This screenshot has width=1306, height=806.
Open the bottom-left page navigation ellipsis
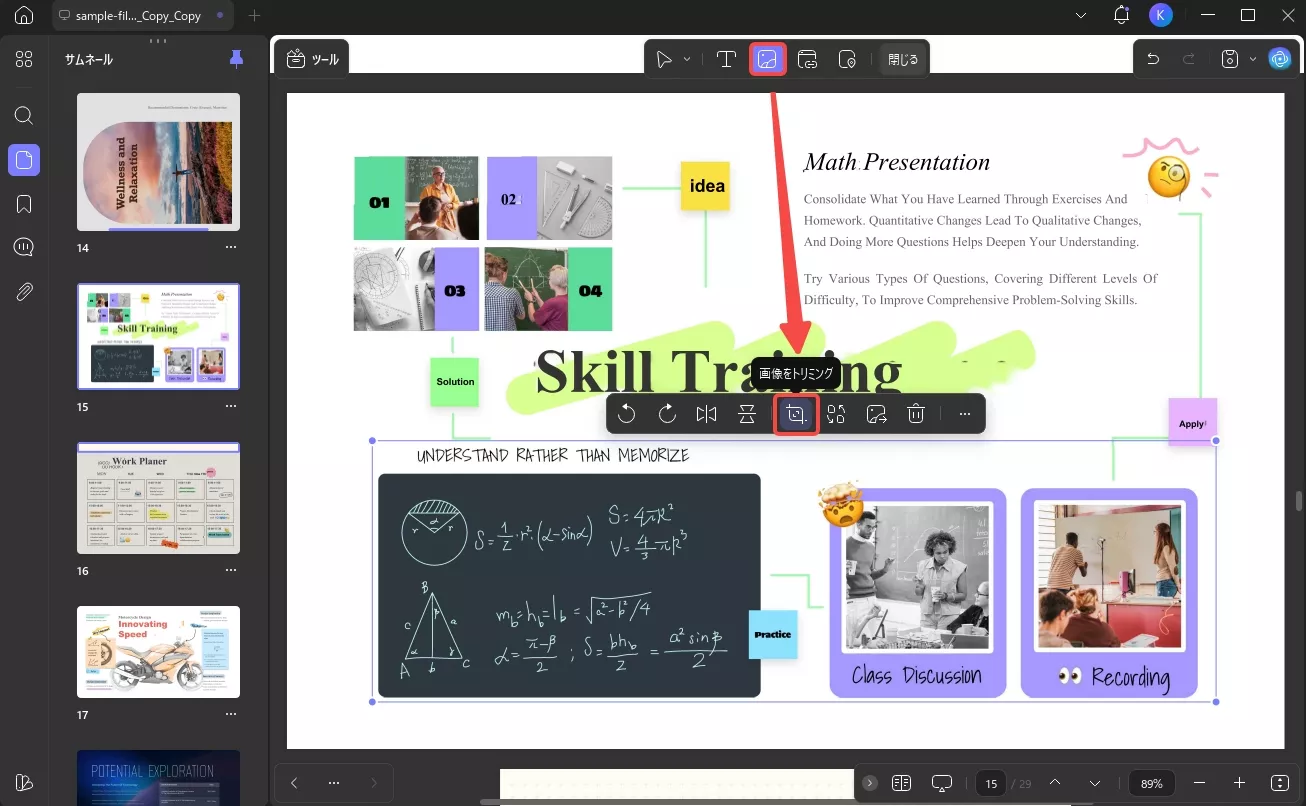pyautogui.click(x=334, y=783)
